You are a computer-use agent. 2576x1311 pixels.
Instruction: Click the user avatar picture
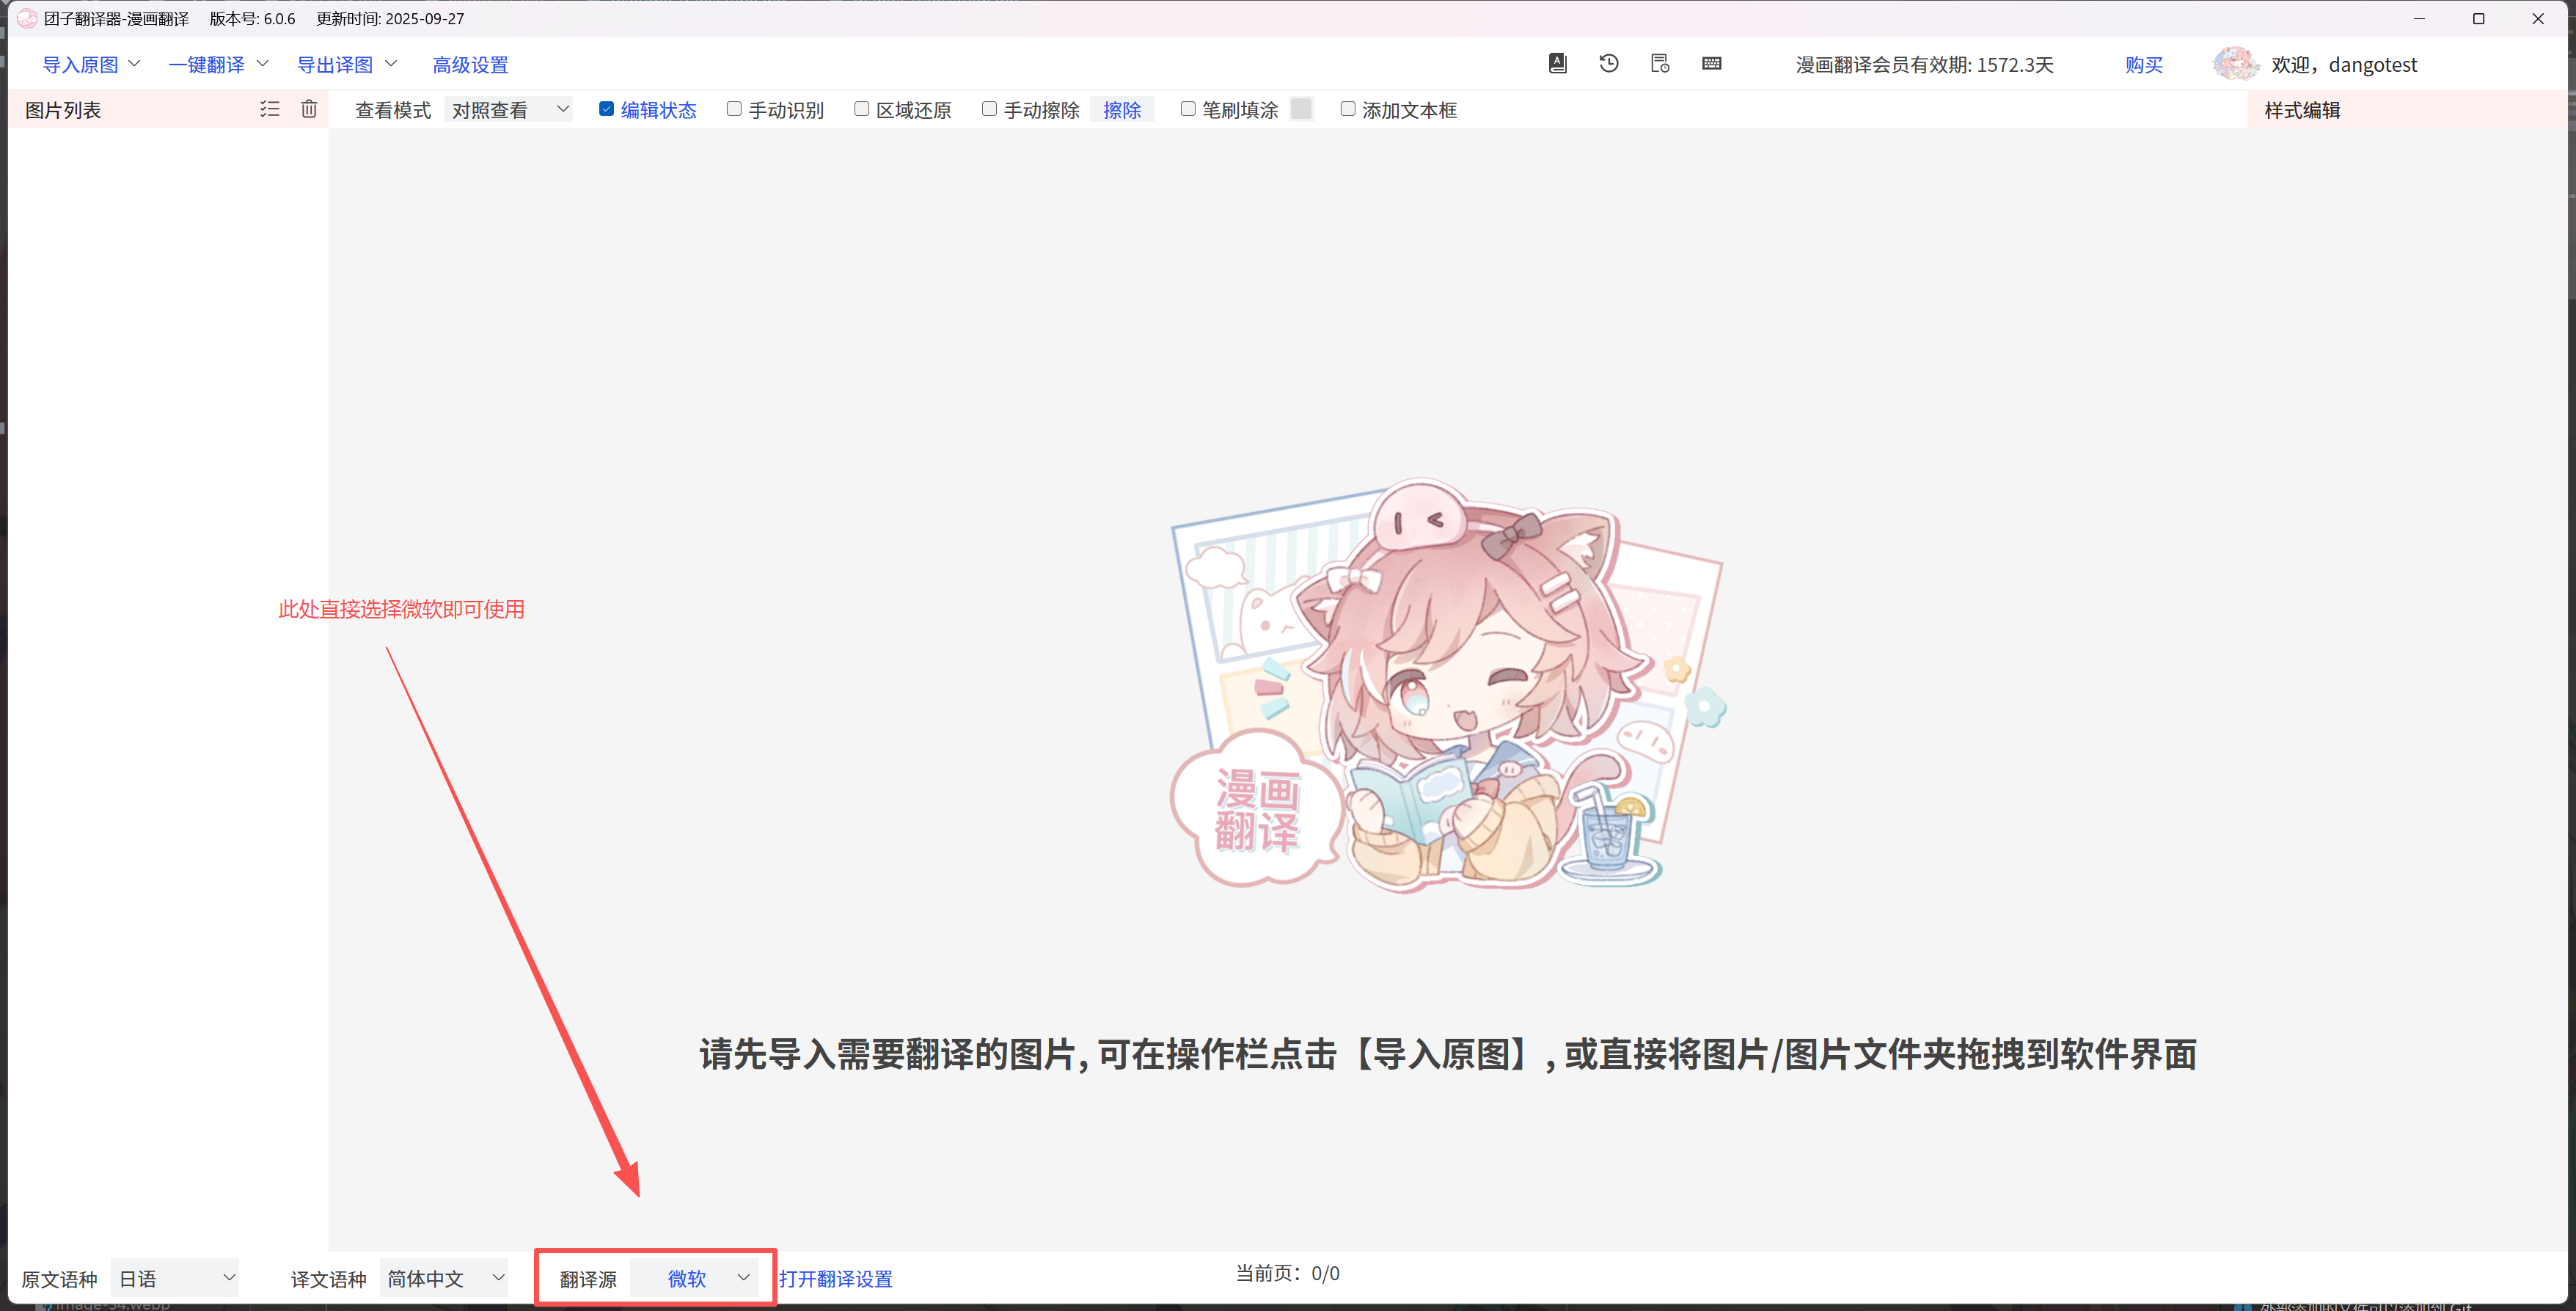point(2234,64)
